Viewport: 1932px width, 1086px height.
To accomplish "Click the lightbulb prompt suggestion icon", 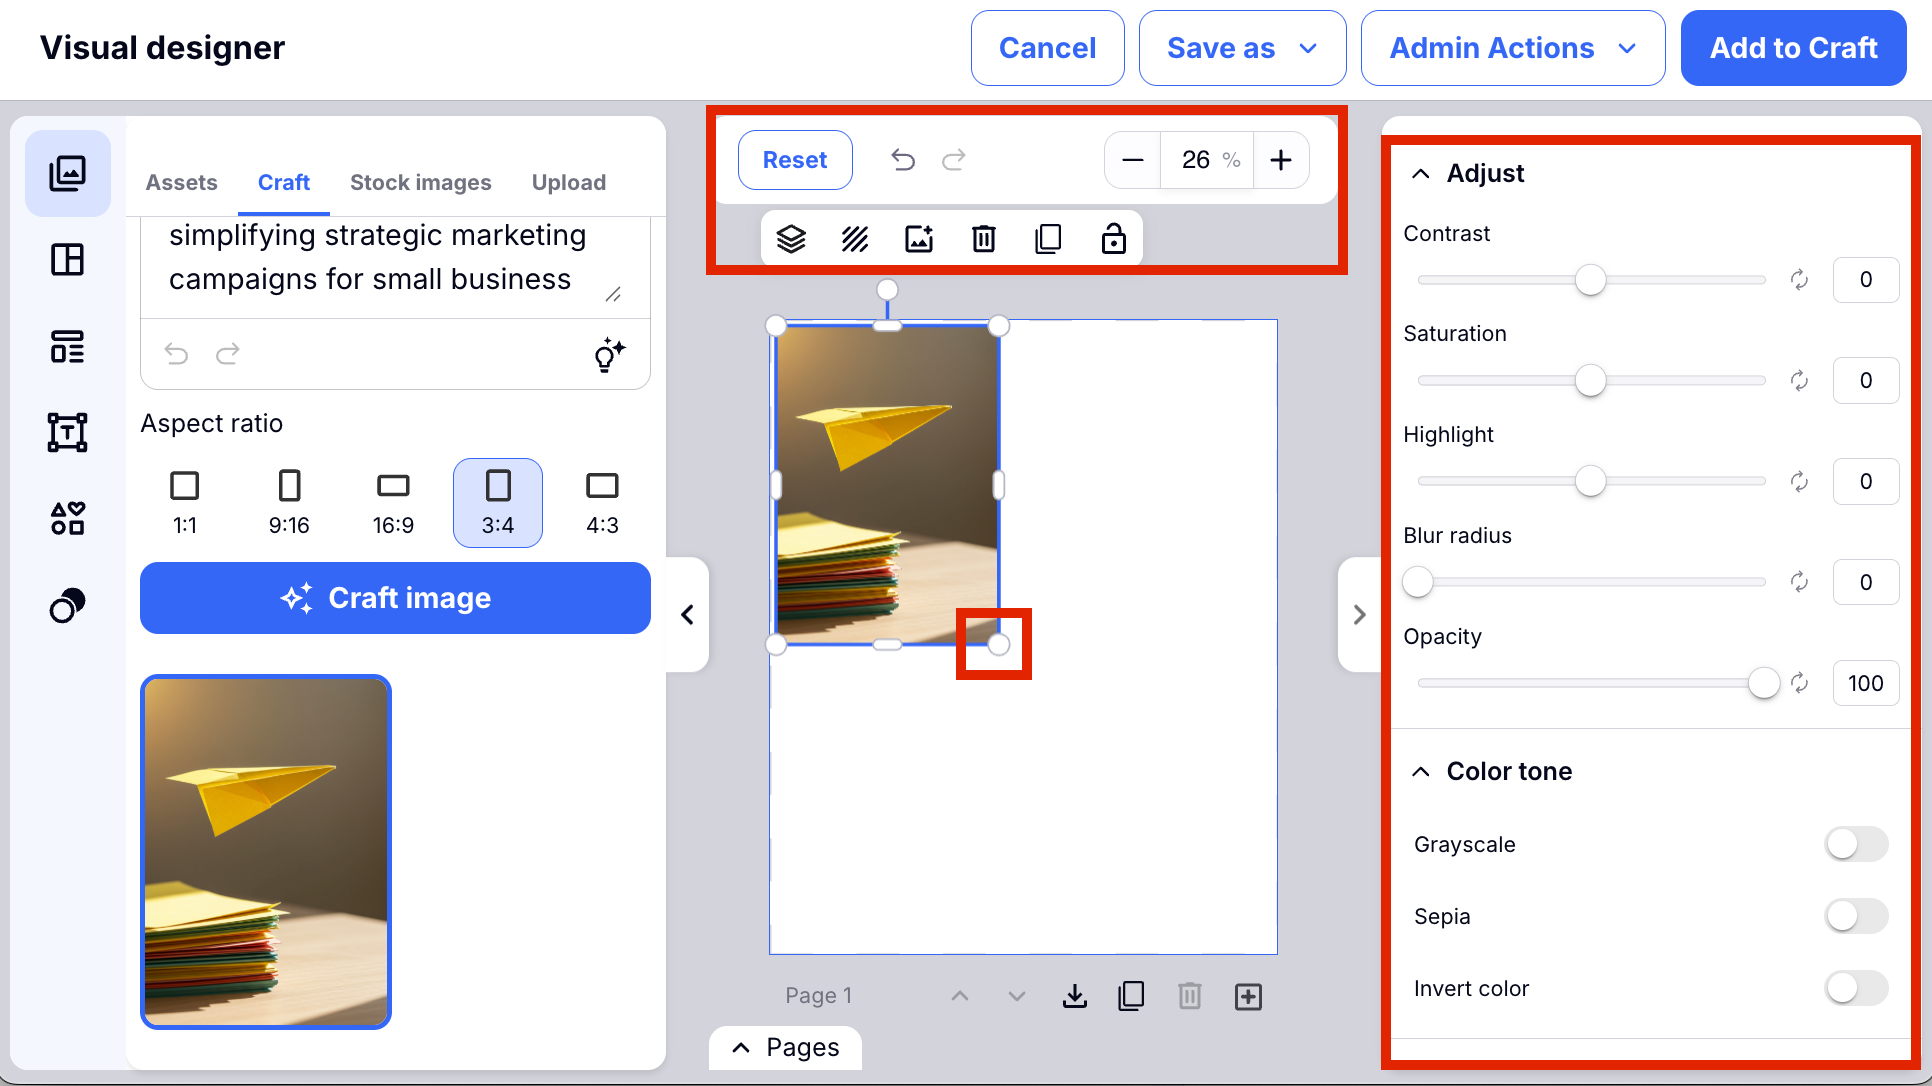I will [x=609, y=354].
